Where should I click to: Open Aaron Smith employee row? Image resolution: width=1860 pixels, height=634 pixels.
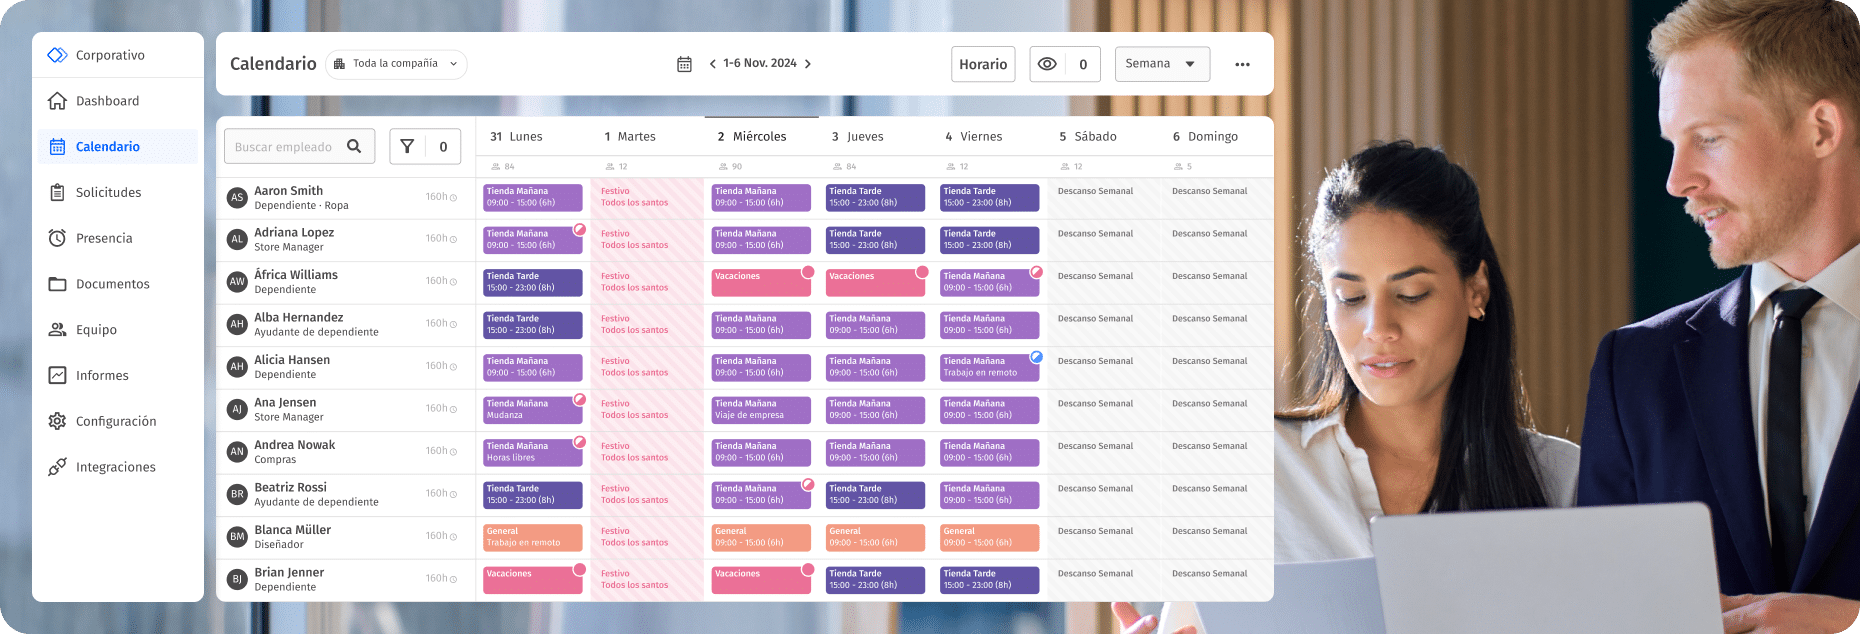288,197
